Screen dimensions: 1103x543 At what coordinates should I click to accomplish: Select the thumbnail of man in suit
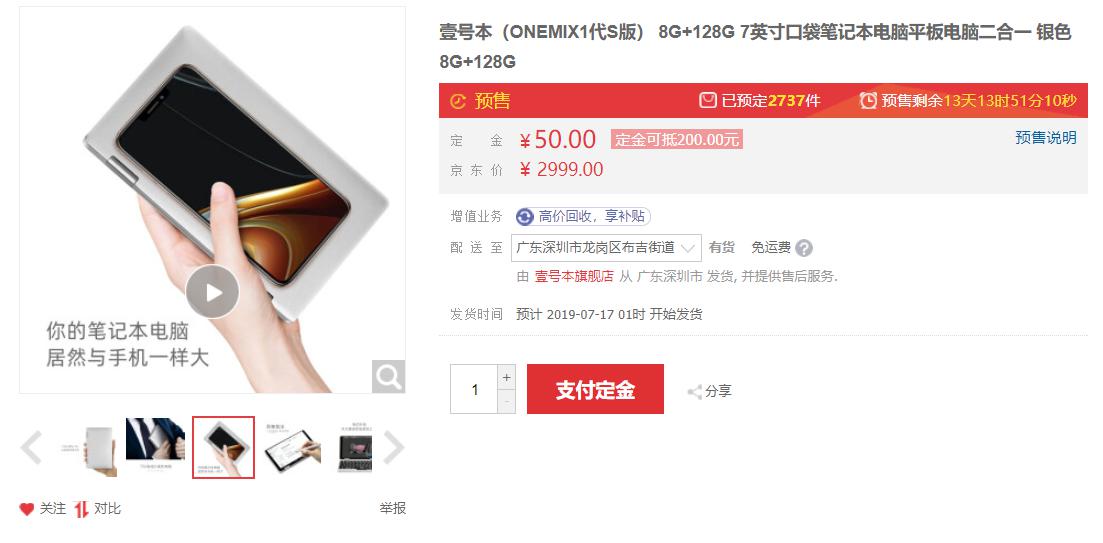(x=155, y=447)
